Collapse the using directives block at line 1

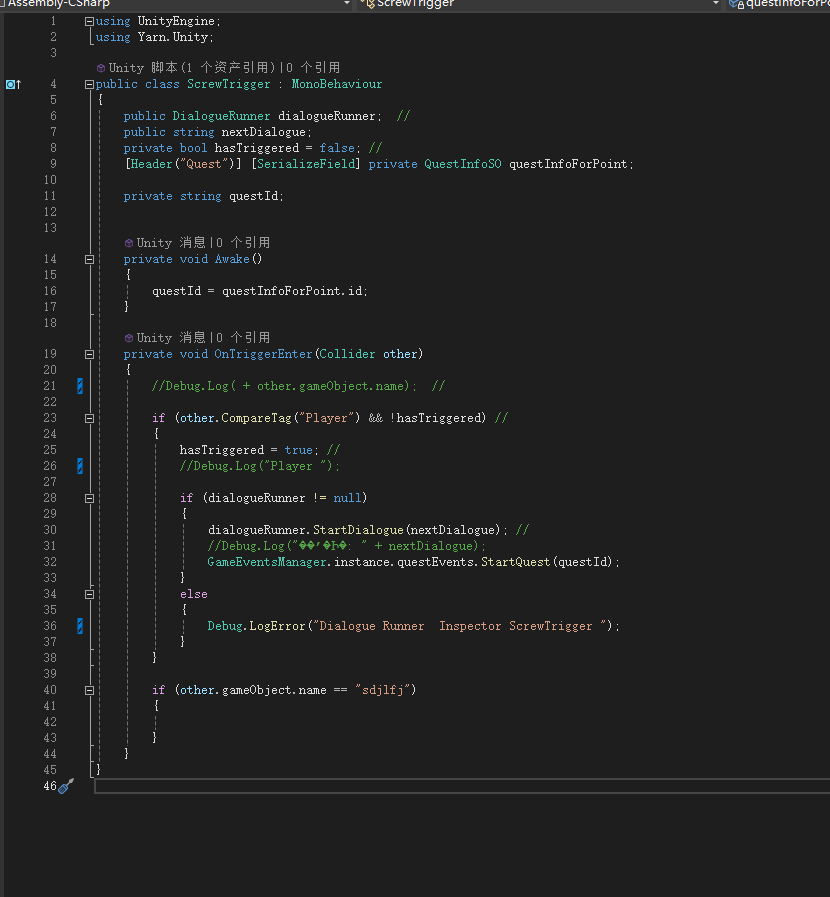tap(89, 21)
